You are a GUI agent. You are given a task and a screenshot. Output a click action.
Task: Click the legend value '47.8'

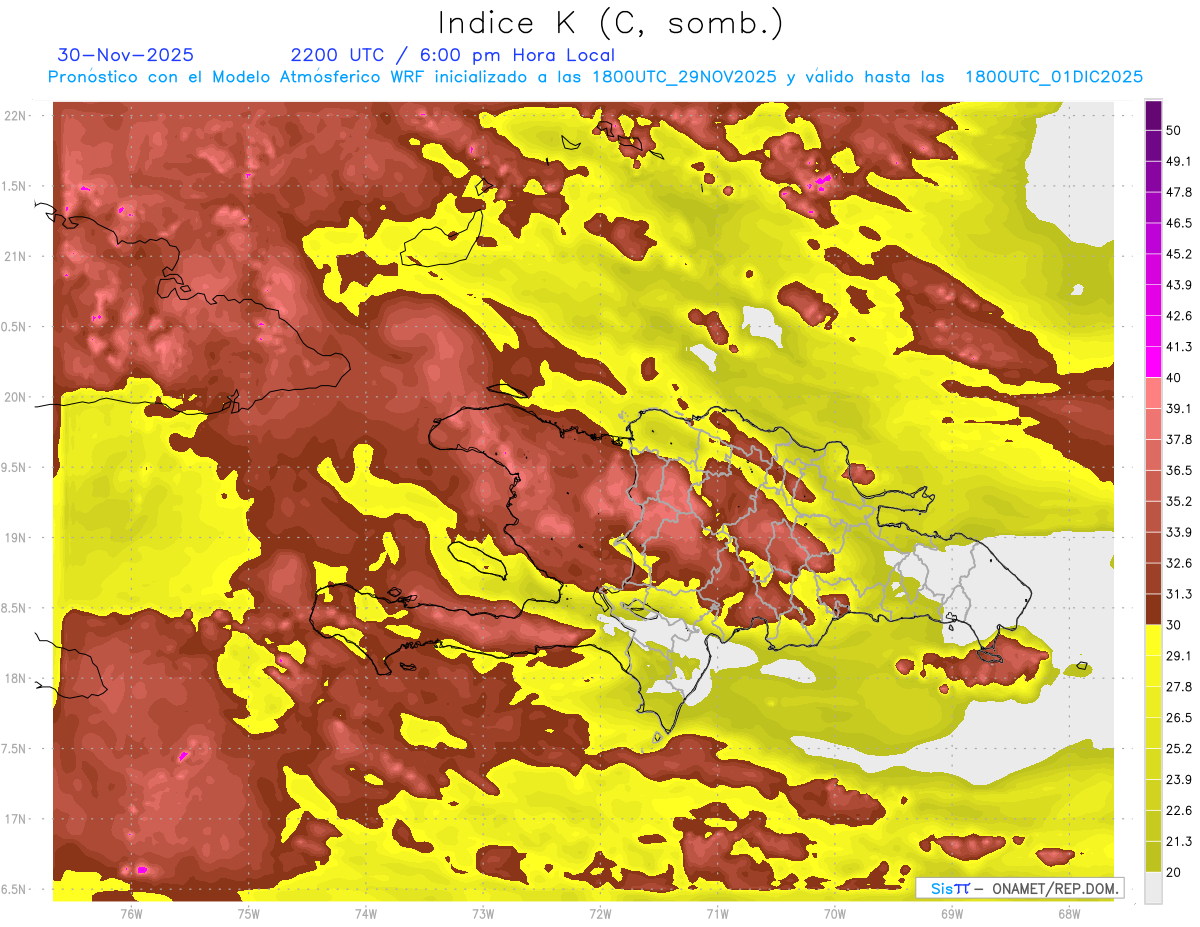click(x=1179, y=192)
